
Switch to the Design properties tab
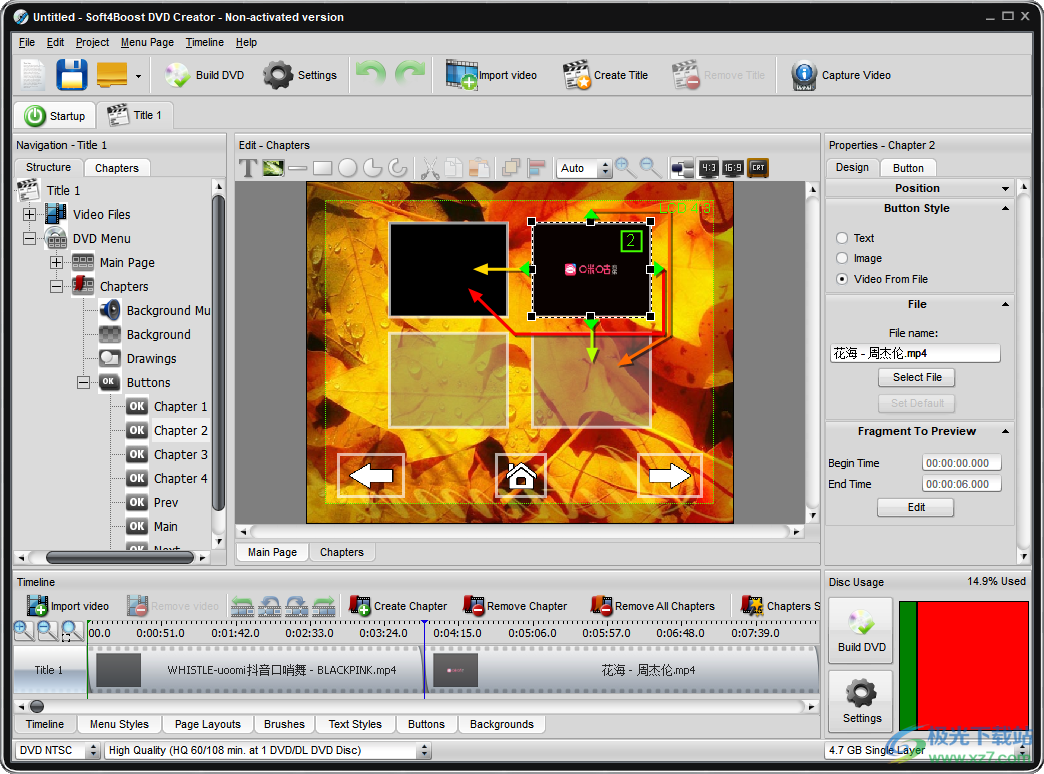852,167
